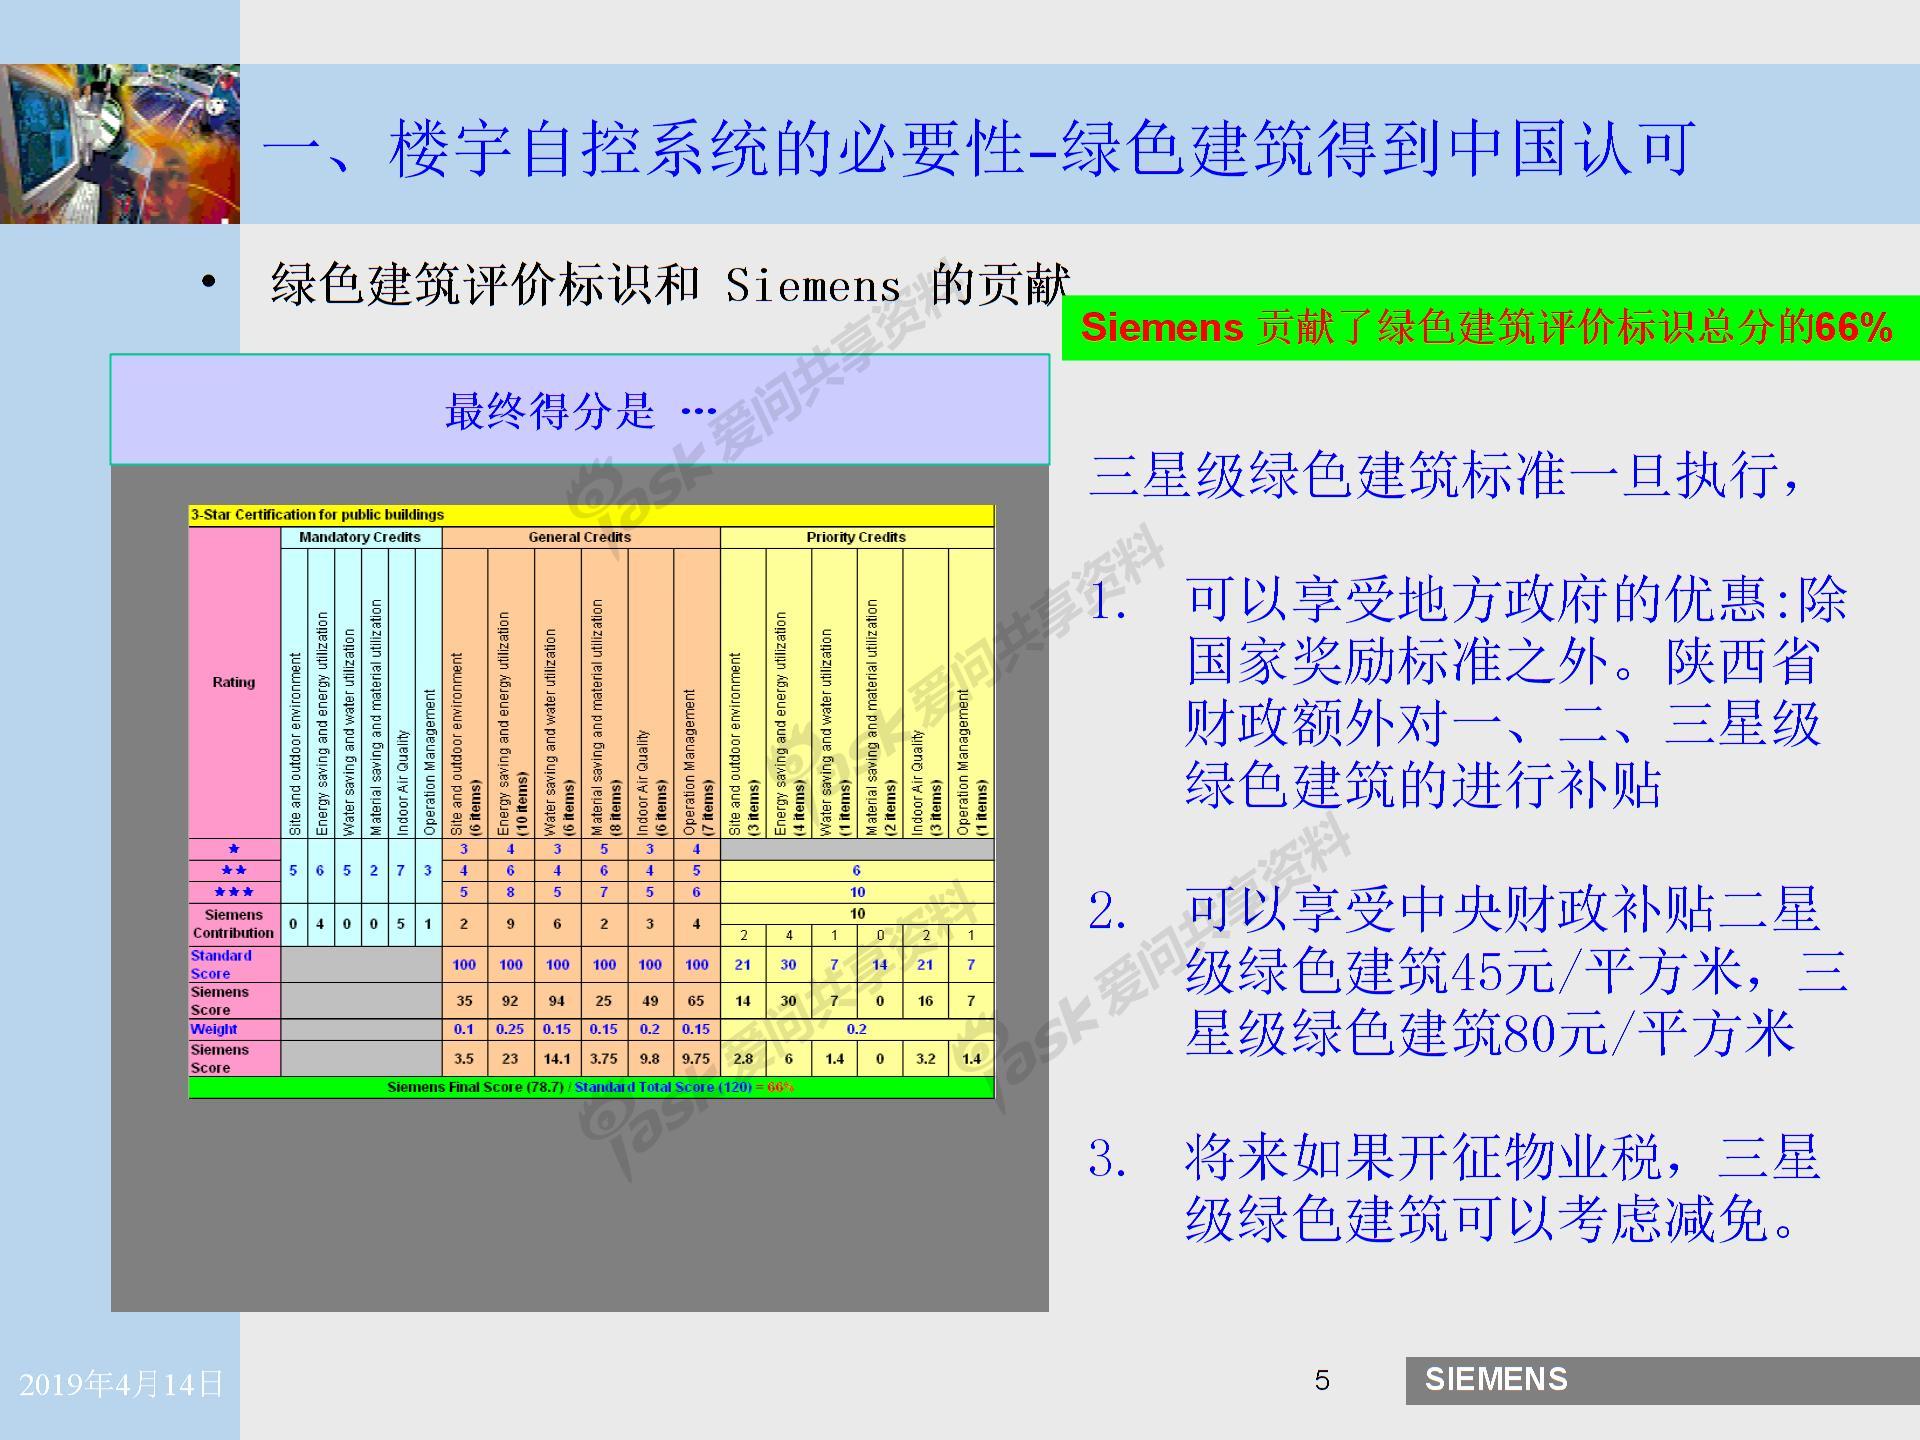Screen dimensions: 1920x1440
Task: Select the General Credits column group header
Action: tap(581, 537)
